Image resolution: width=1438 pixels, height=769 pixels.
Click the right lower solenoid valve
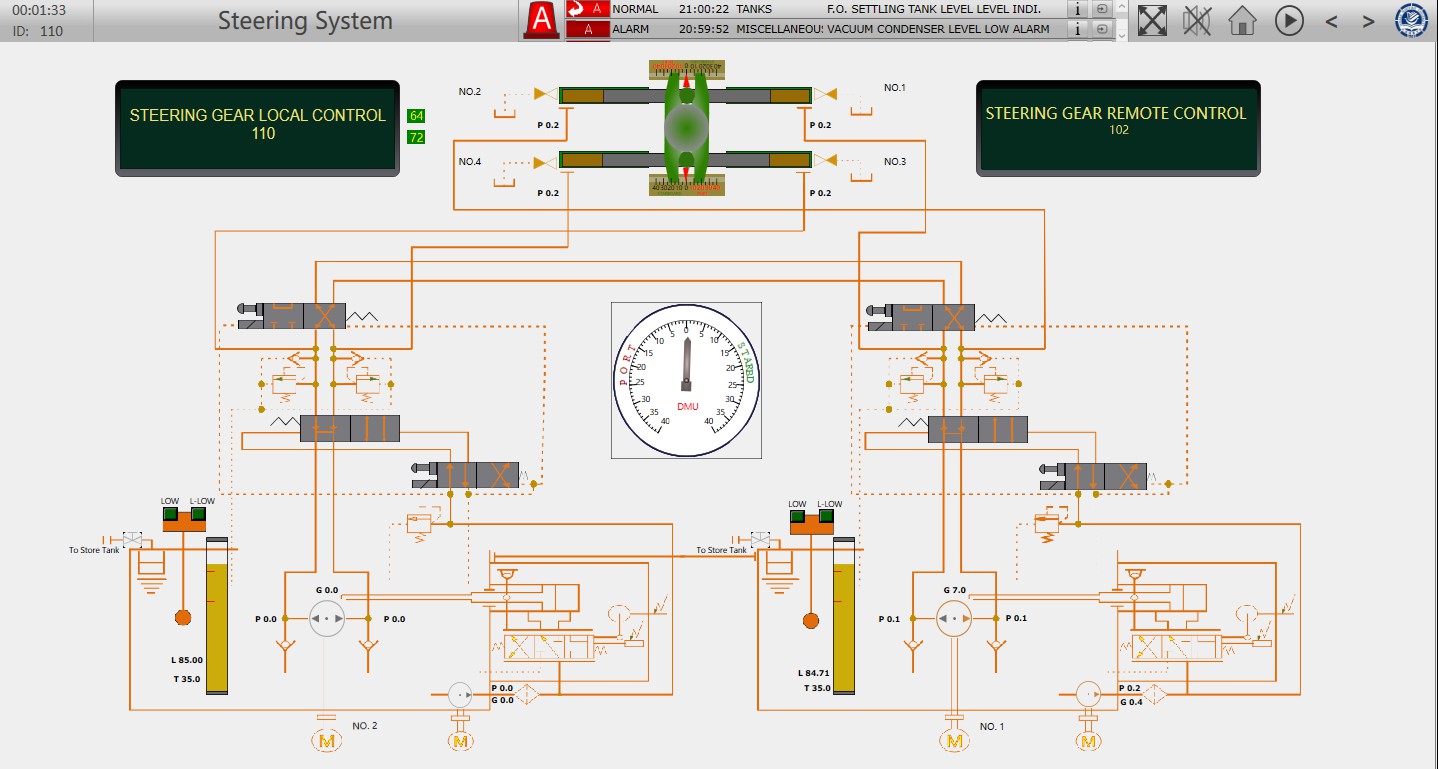pos(1093,475)
